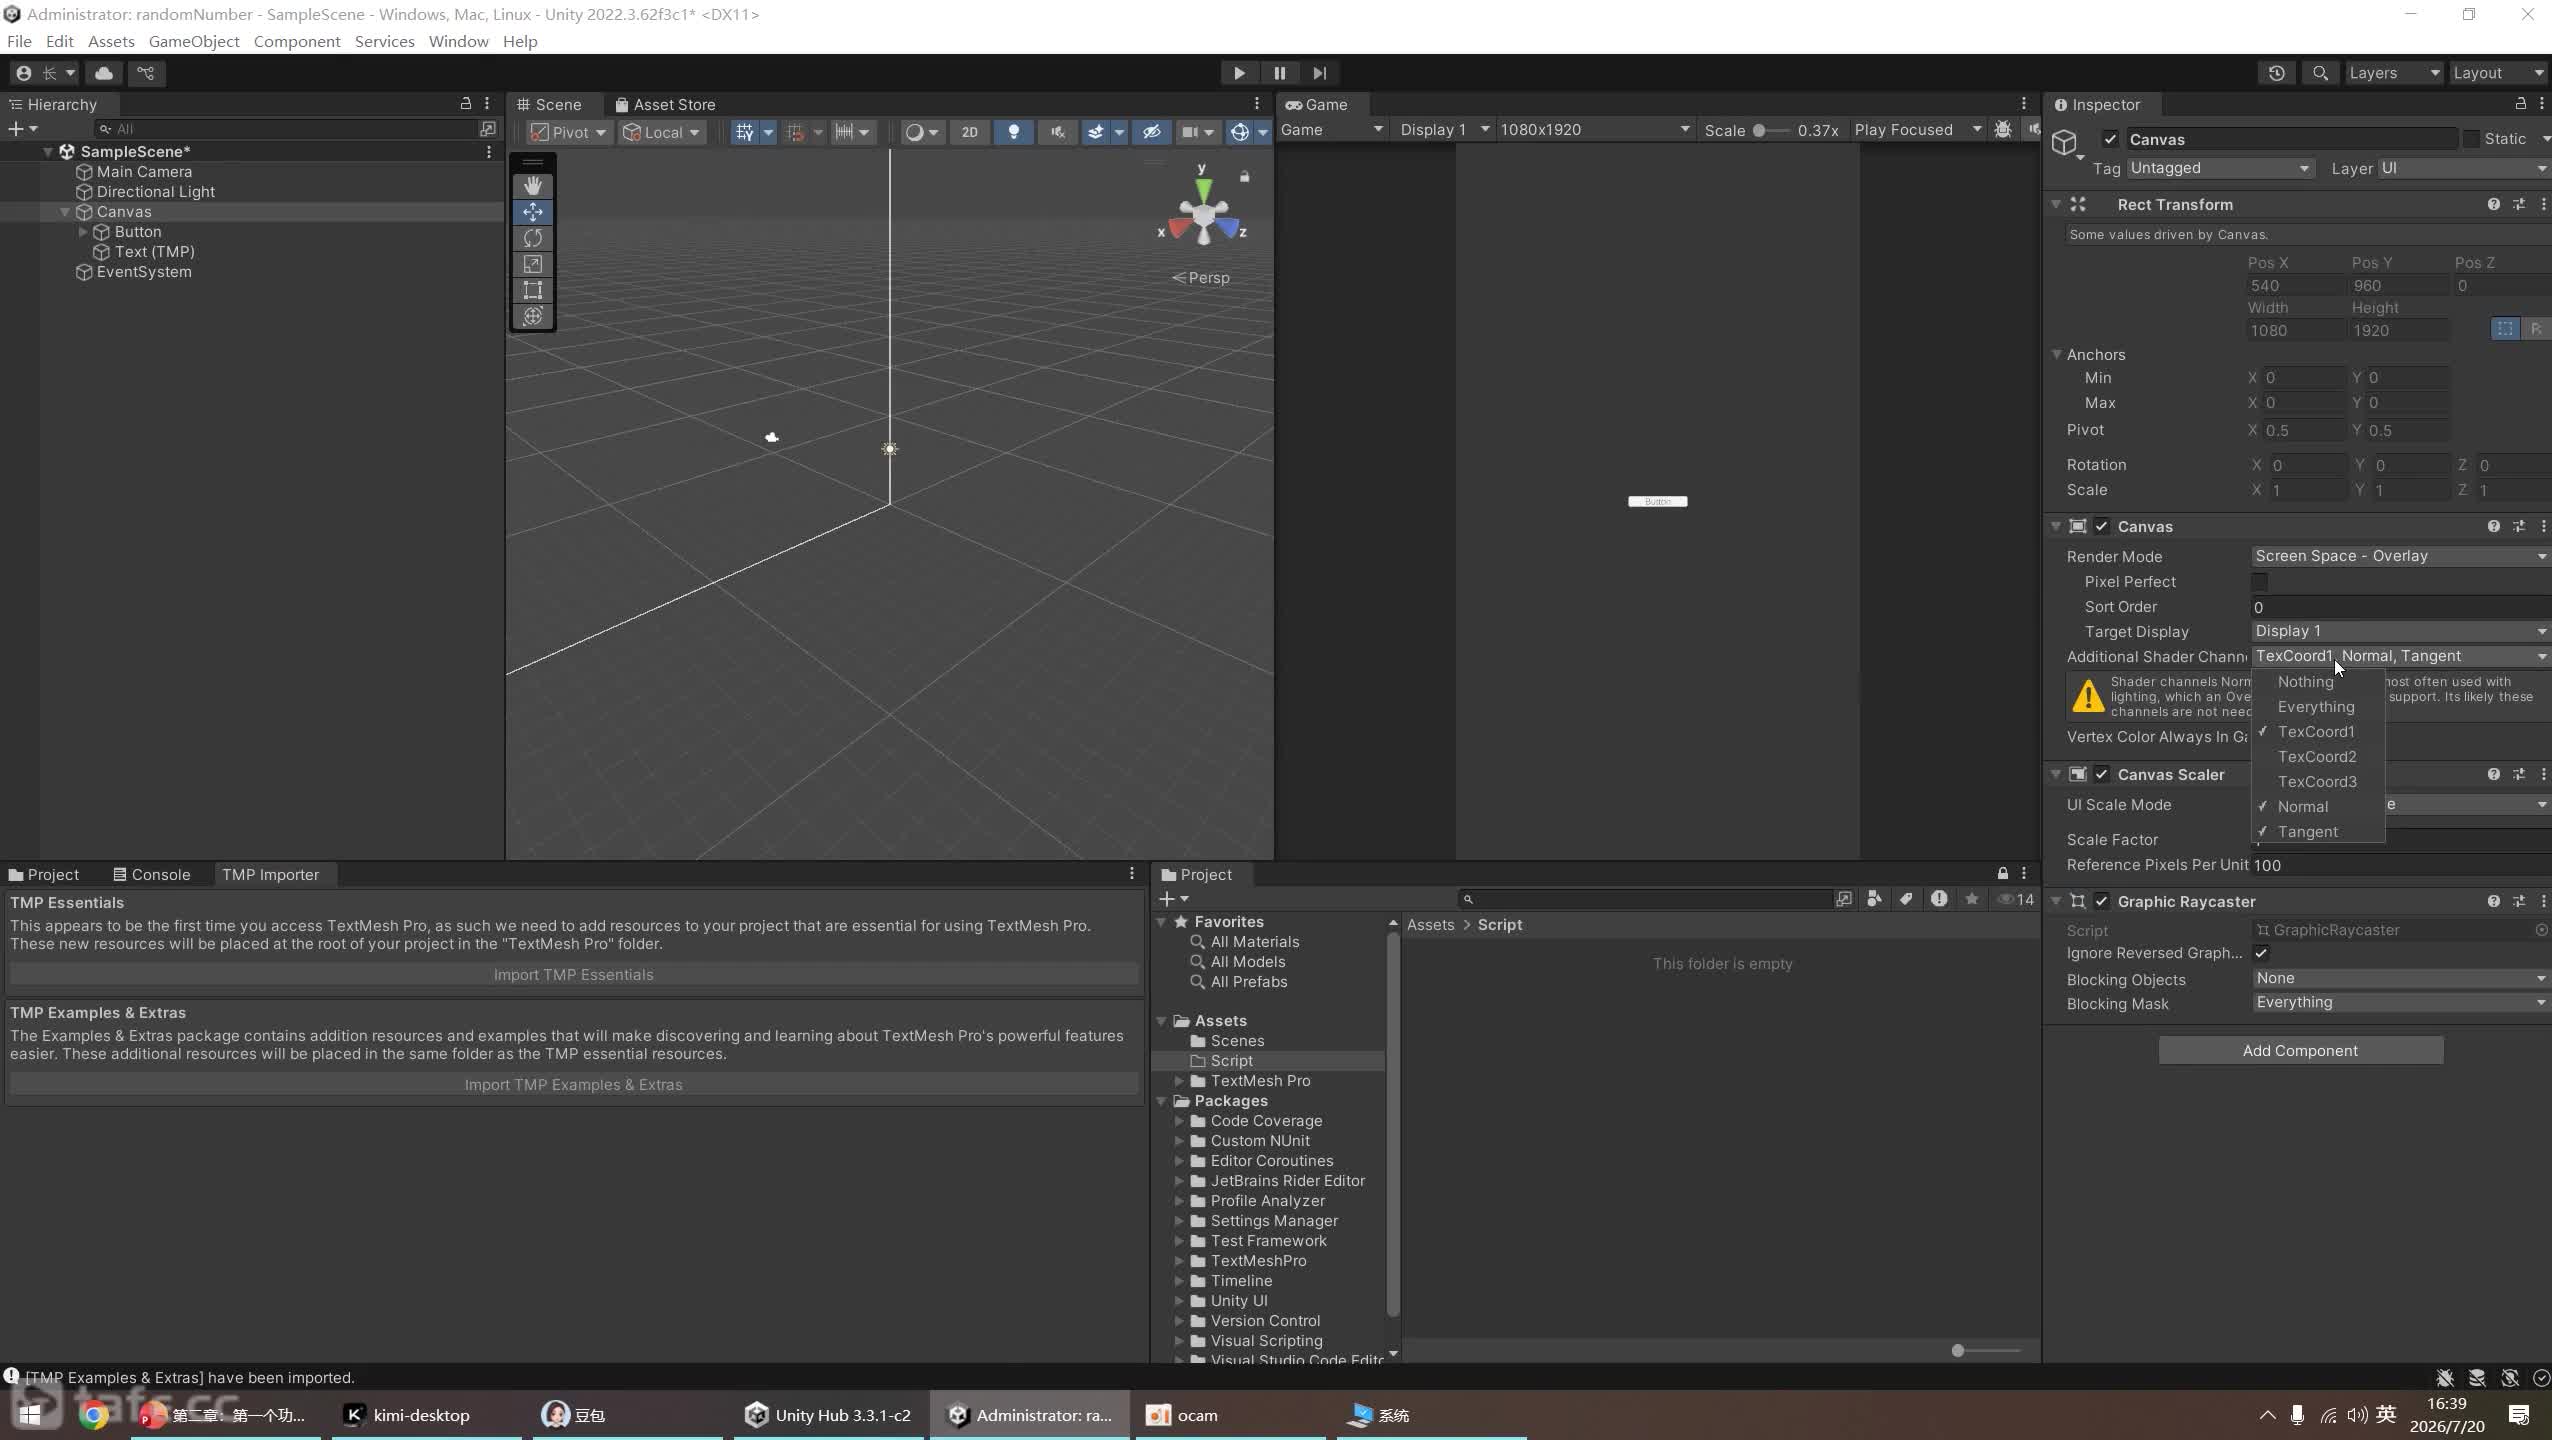Open the Undo History icon
The width and height of the screenshot is (2552, 1440).
pyautogui.click(x=2276, y=73)
